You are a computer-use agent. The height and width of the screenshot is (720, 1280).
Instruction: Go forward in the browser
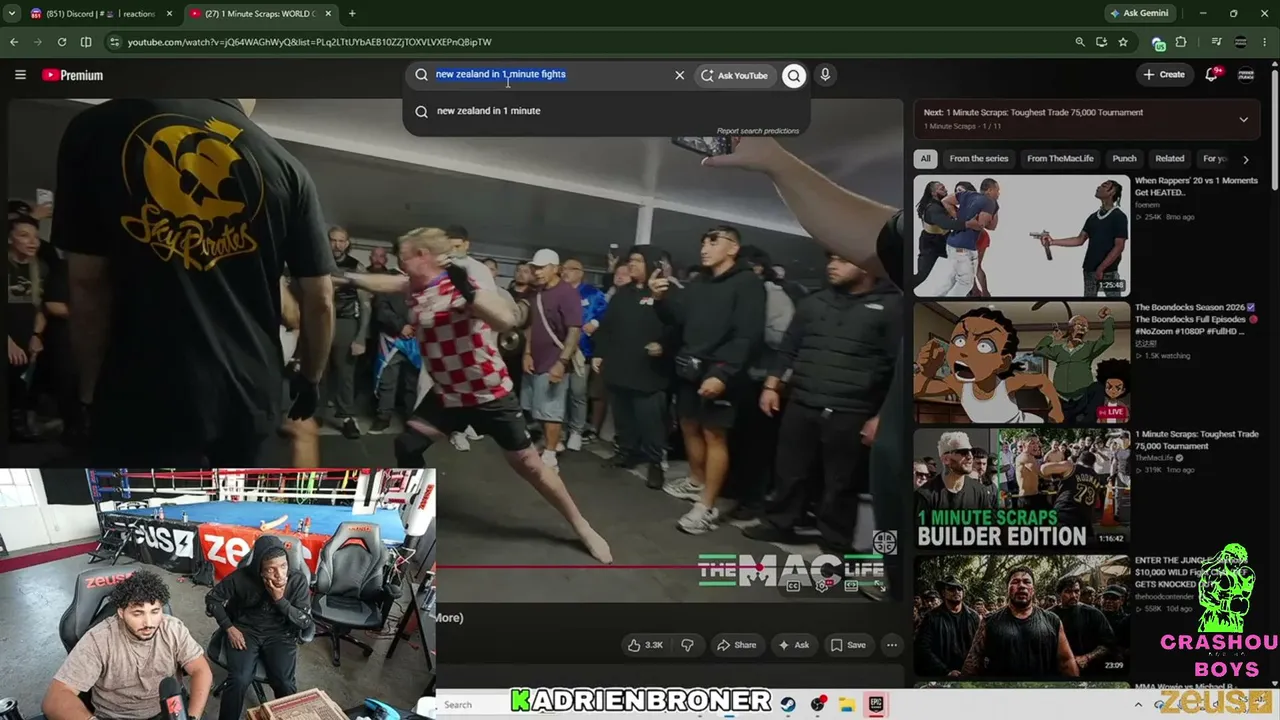pos(38,42)
